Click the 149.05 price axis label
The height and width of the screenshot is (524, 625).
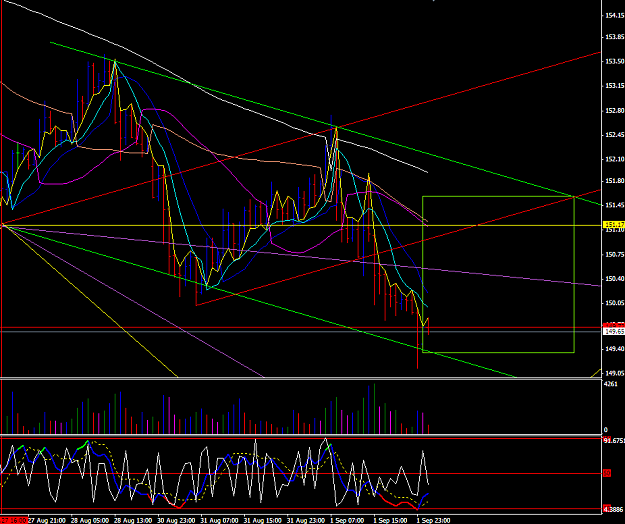[615, 373]
